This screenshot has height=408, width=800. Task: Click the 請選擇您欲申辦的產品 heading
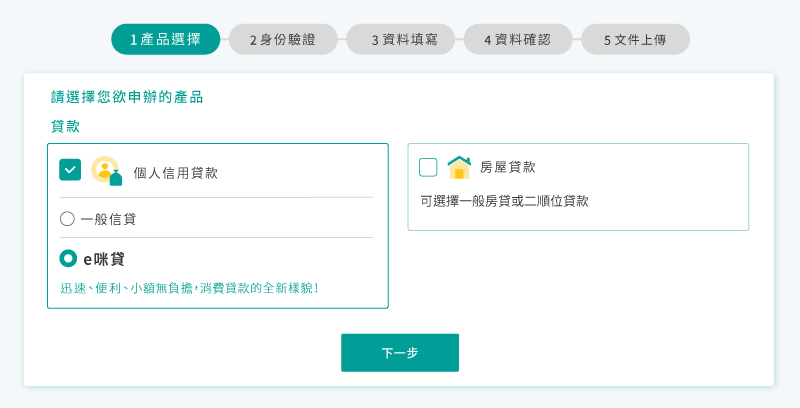[127, 97]
